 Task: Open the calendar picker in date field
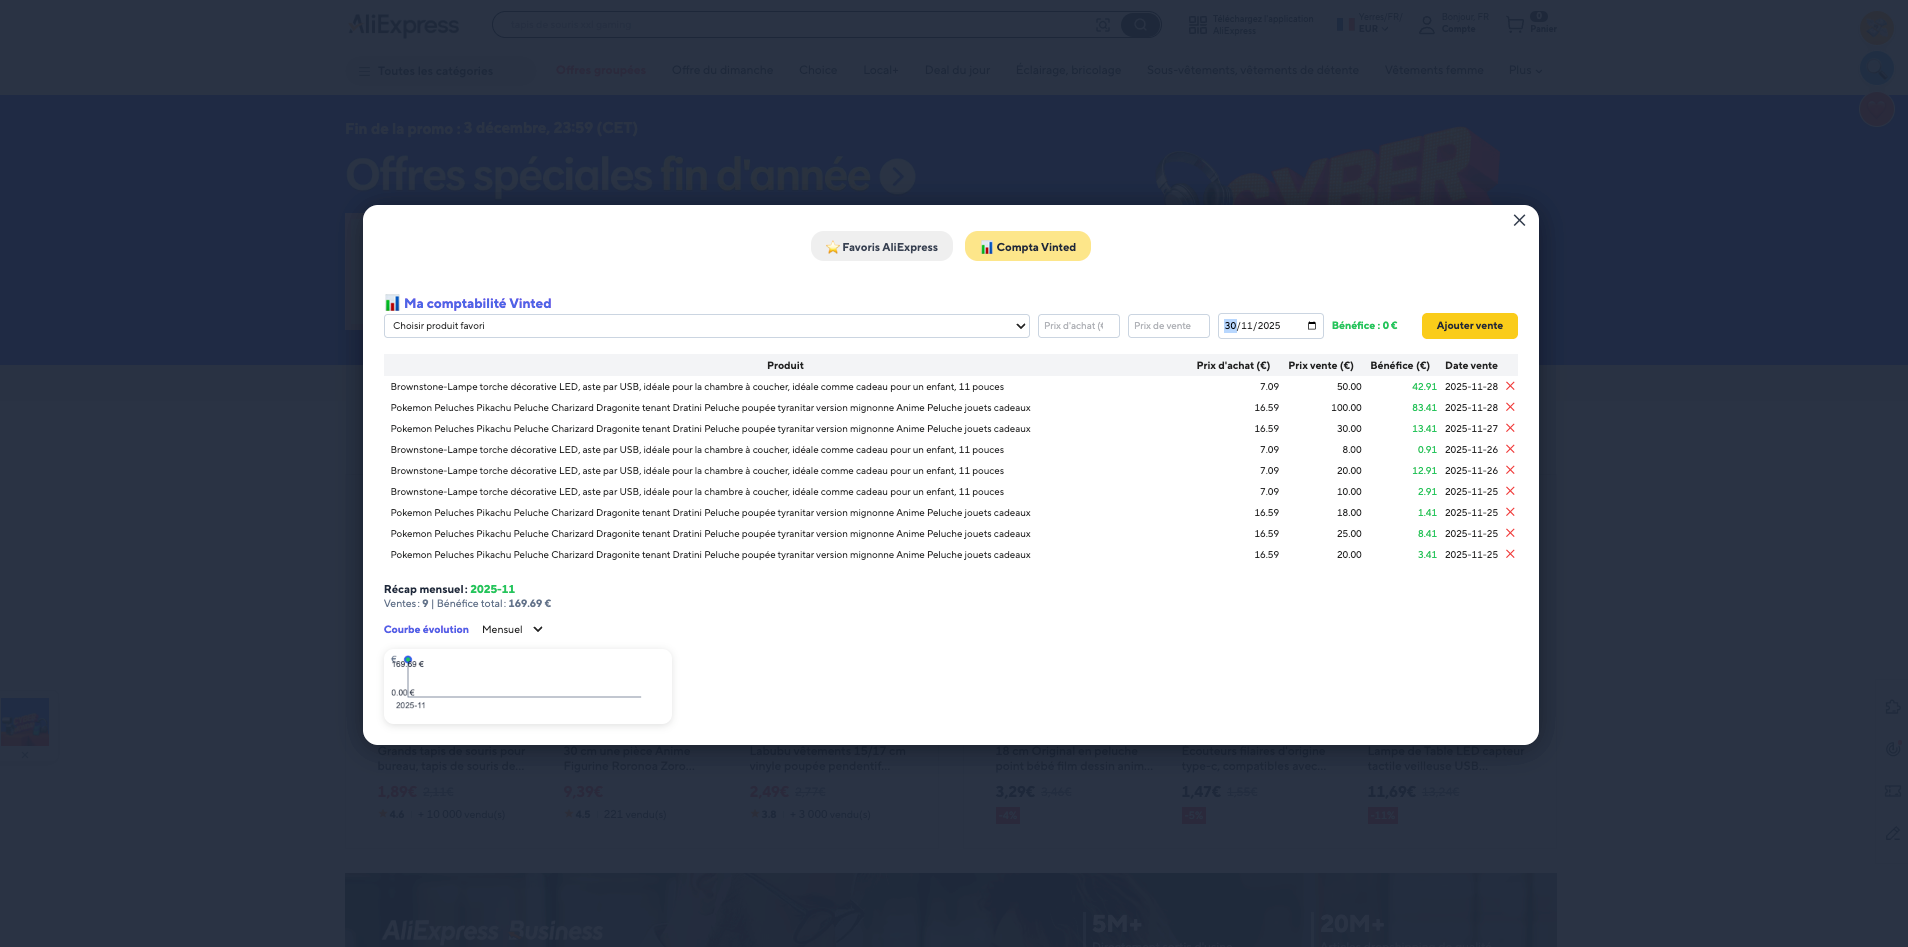pos(1311,326)
